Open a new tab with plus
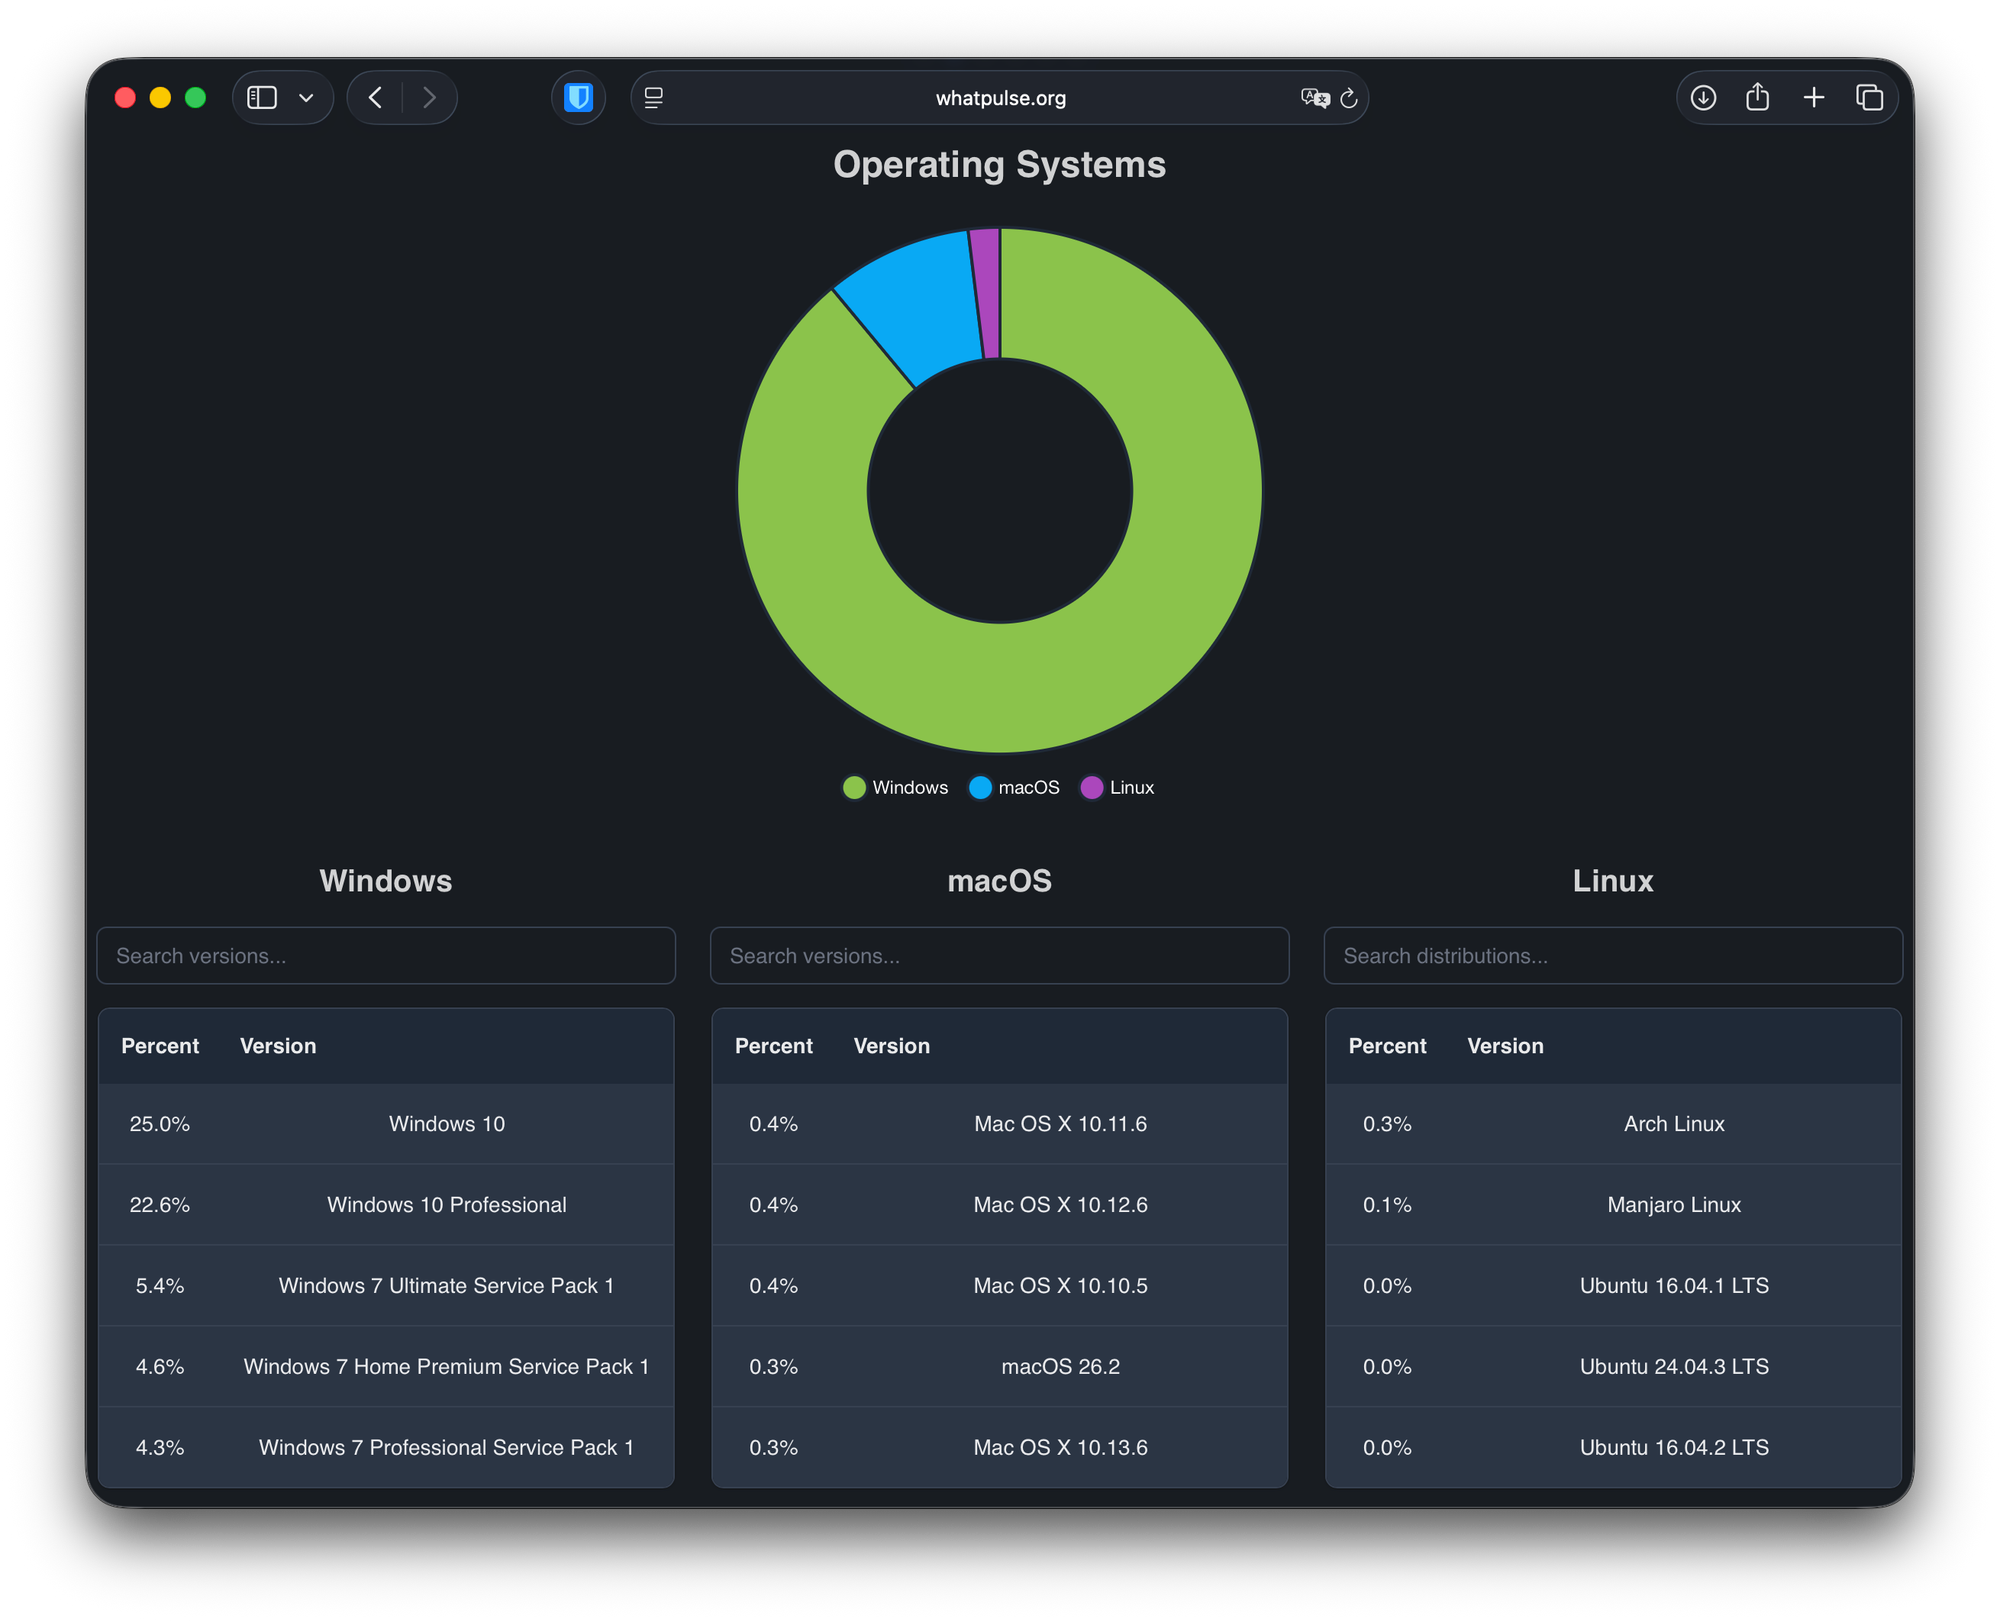Screen dimensions: 2000x1621 [1814, 98]
